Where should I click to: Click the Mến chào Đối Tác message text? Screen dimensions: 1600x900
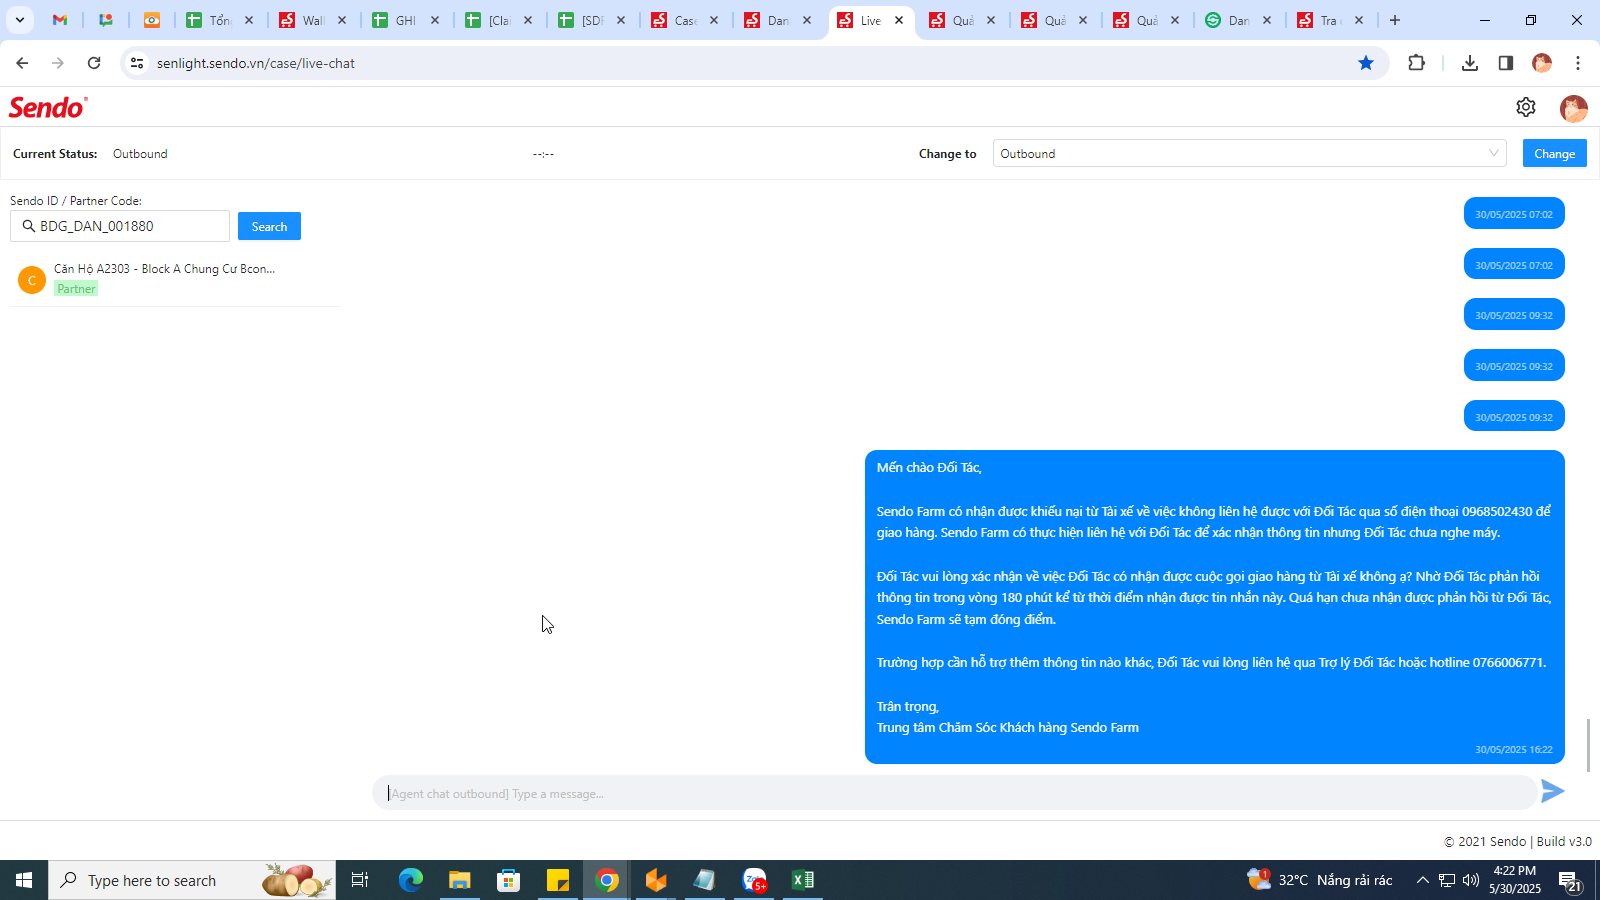[929, 467]
